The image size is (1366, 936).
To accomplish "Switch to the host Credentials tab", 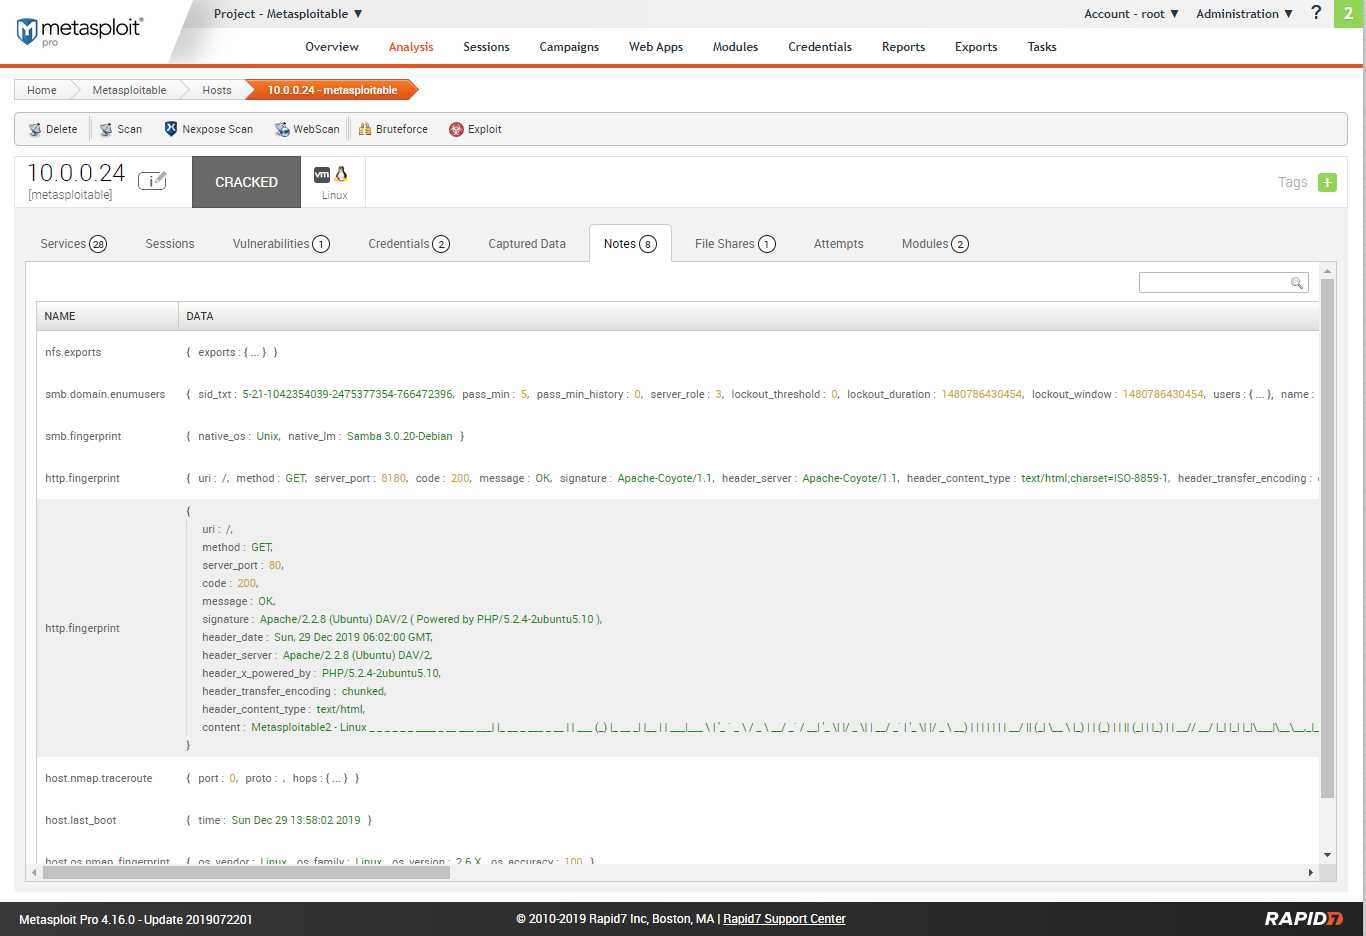I will (409, 244).
